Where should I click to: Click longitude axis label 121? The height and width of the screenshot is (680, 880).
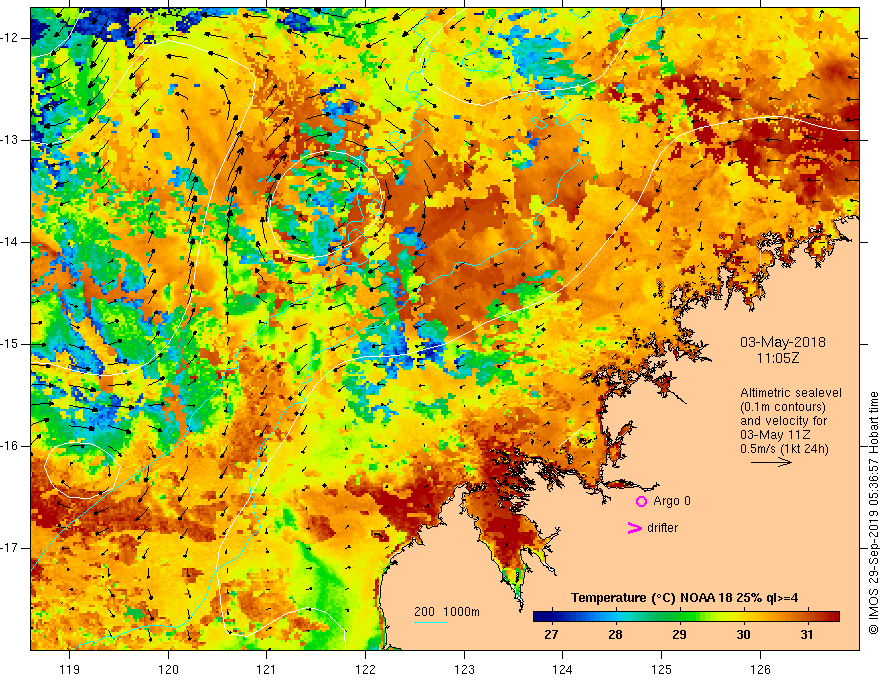(267, 669)
